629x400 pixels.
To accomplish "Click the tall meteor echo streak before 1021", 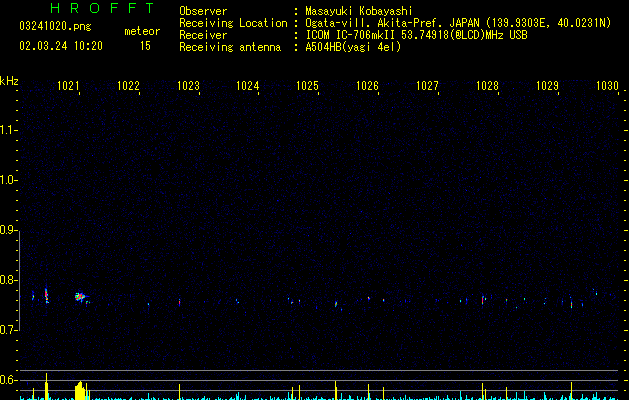I will (47, 296).
